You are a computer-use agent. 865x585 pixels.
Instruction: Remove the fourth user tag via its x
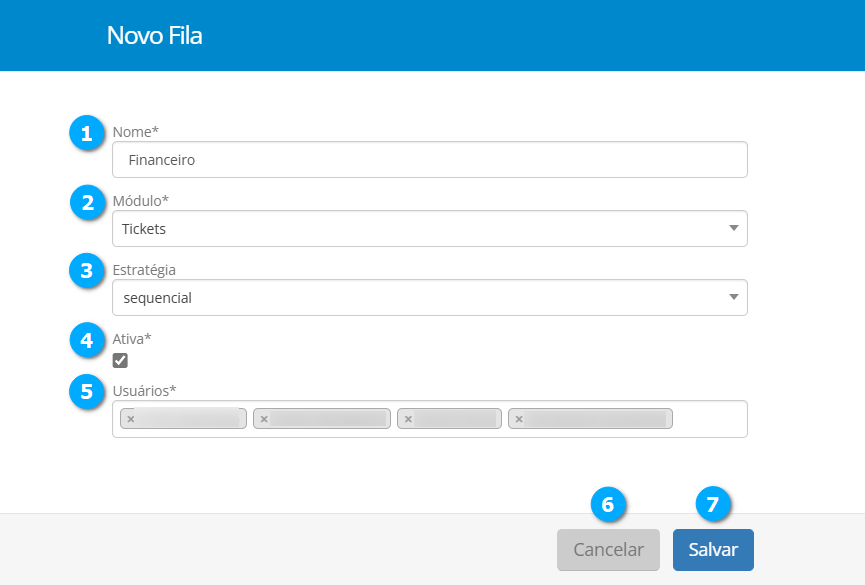tap(519, 419)
